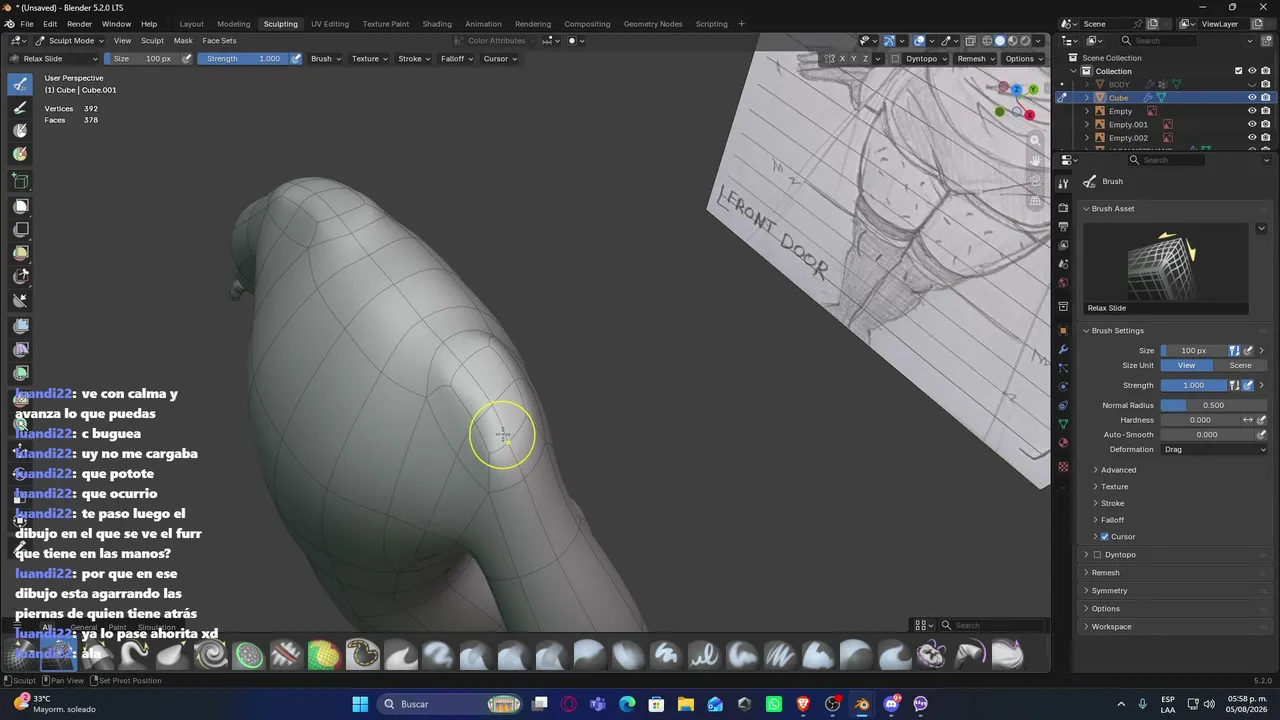The height and width of the screenshot is (720, 1280).
Task: Toggle Collection exclude checkbox in outliner
Action: 1238,71
